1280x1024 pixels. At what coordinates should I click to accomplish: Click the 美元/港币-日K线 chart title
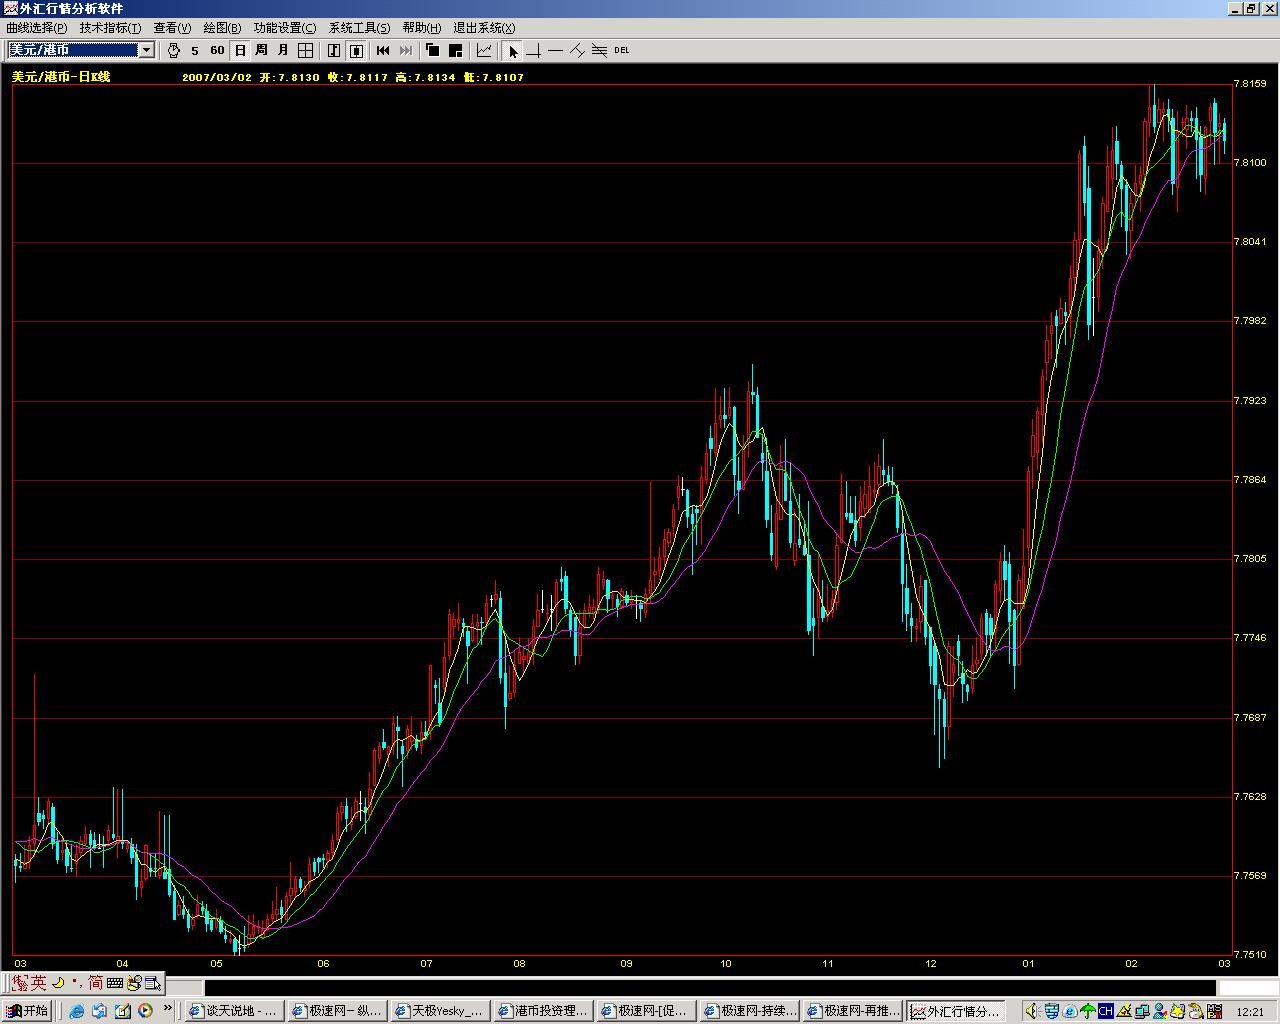click(61, 76)
